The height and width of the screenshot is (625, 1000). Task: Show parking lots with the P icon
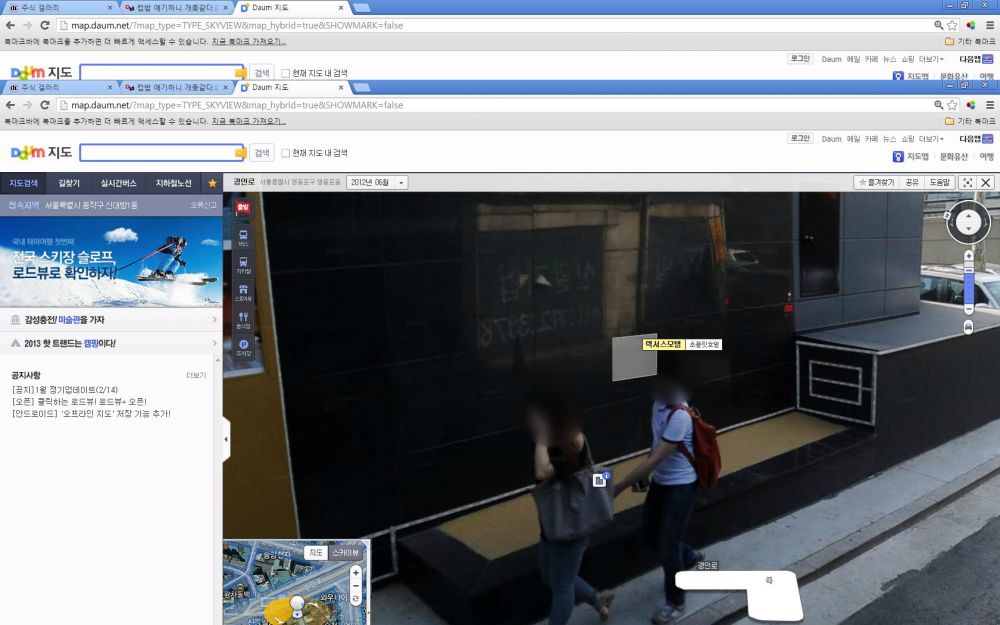point(243,347)
